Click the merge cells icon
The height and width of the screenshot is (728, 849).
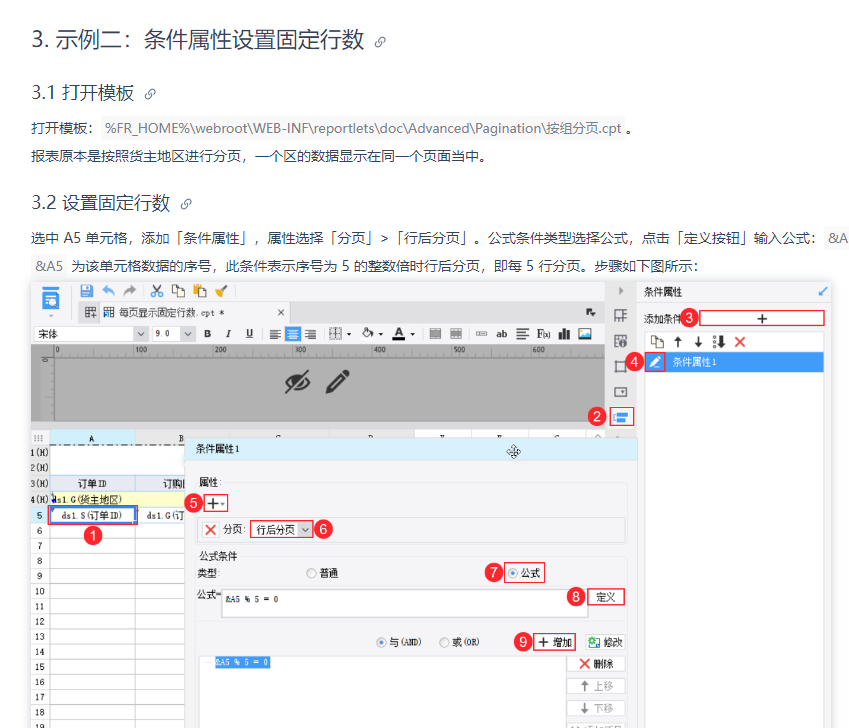[435, 334]
